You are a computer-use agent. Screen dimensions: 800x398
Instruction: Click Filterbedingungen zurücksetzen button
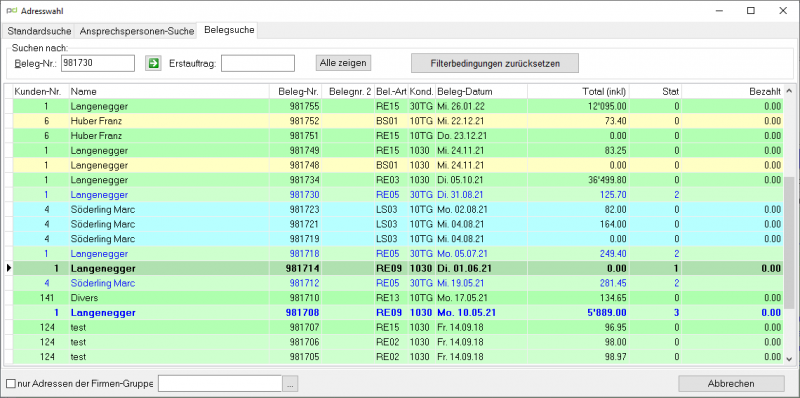click(x=495, y=64)
